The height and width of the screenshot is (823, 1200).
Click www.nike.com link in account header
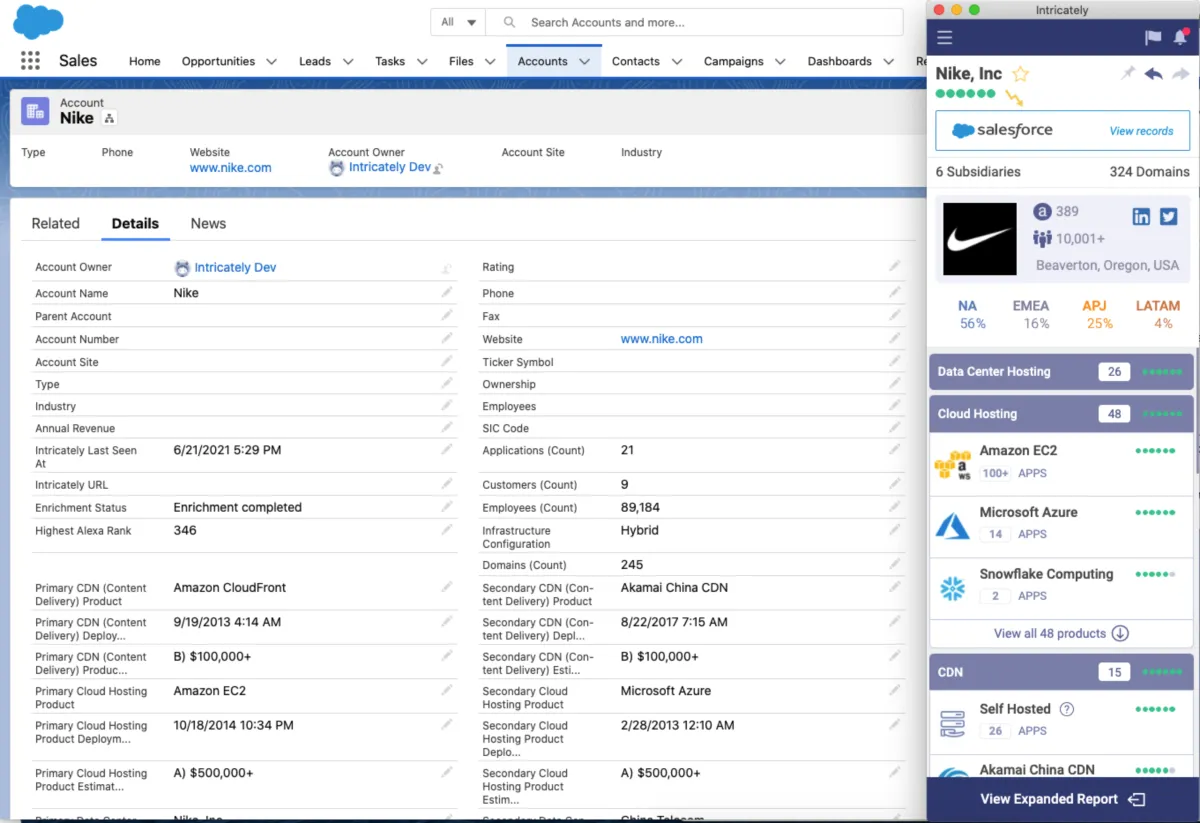point(230,168)
